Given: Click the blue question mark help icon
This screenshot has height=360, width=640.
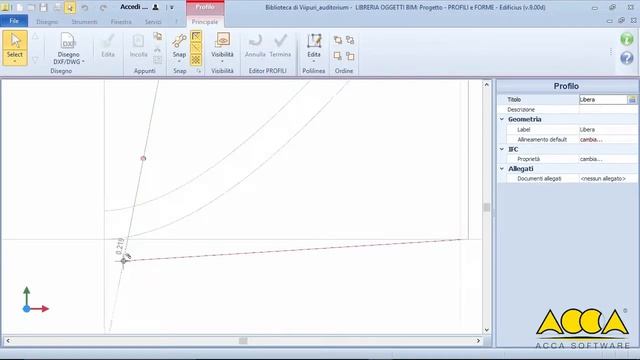Looking at the screenshot, I should point(627,58).
